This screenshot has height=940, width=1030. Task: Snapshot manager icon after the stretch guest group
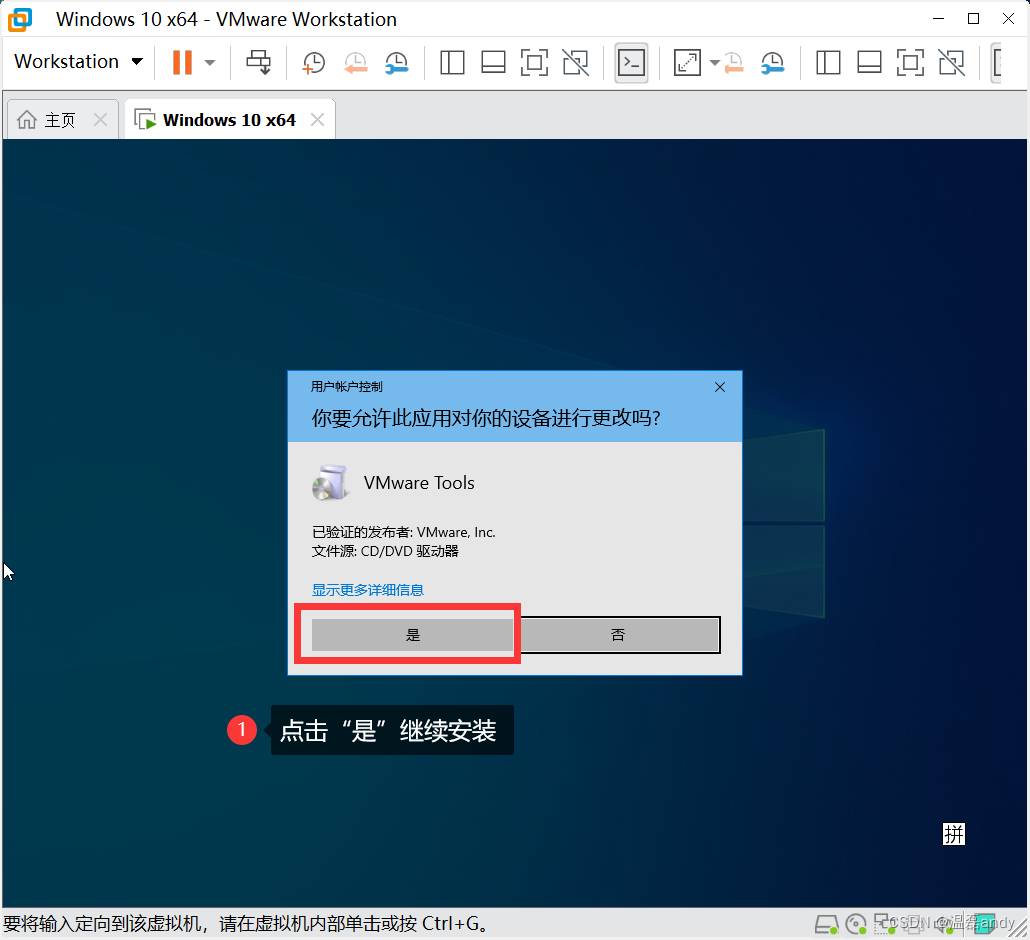(772, 63)
